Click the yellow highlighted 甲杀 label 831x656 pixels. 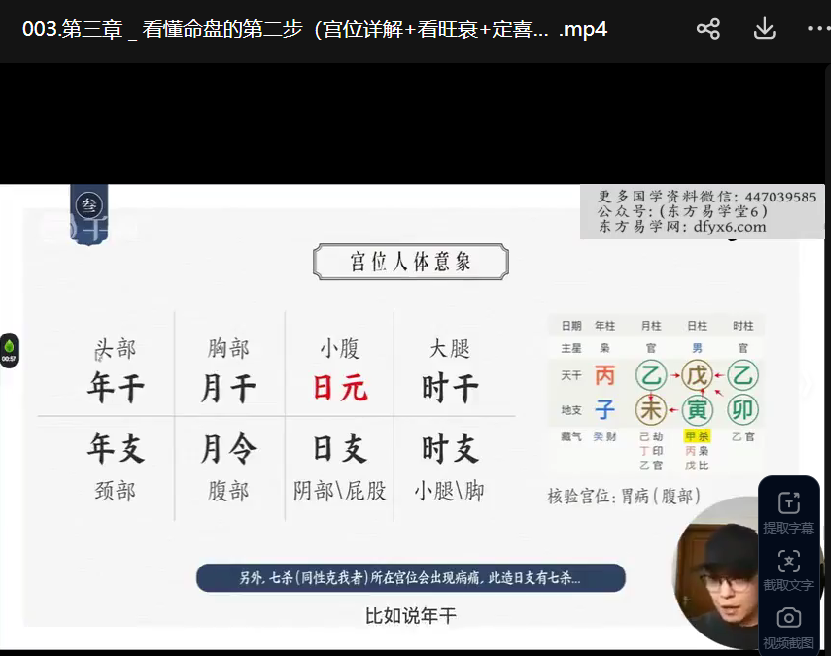696,437
